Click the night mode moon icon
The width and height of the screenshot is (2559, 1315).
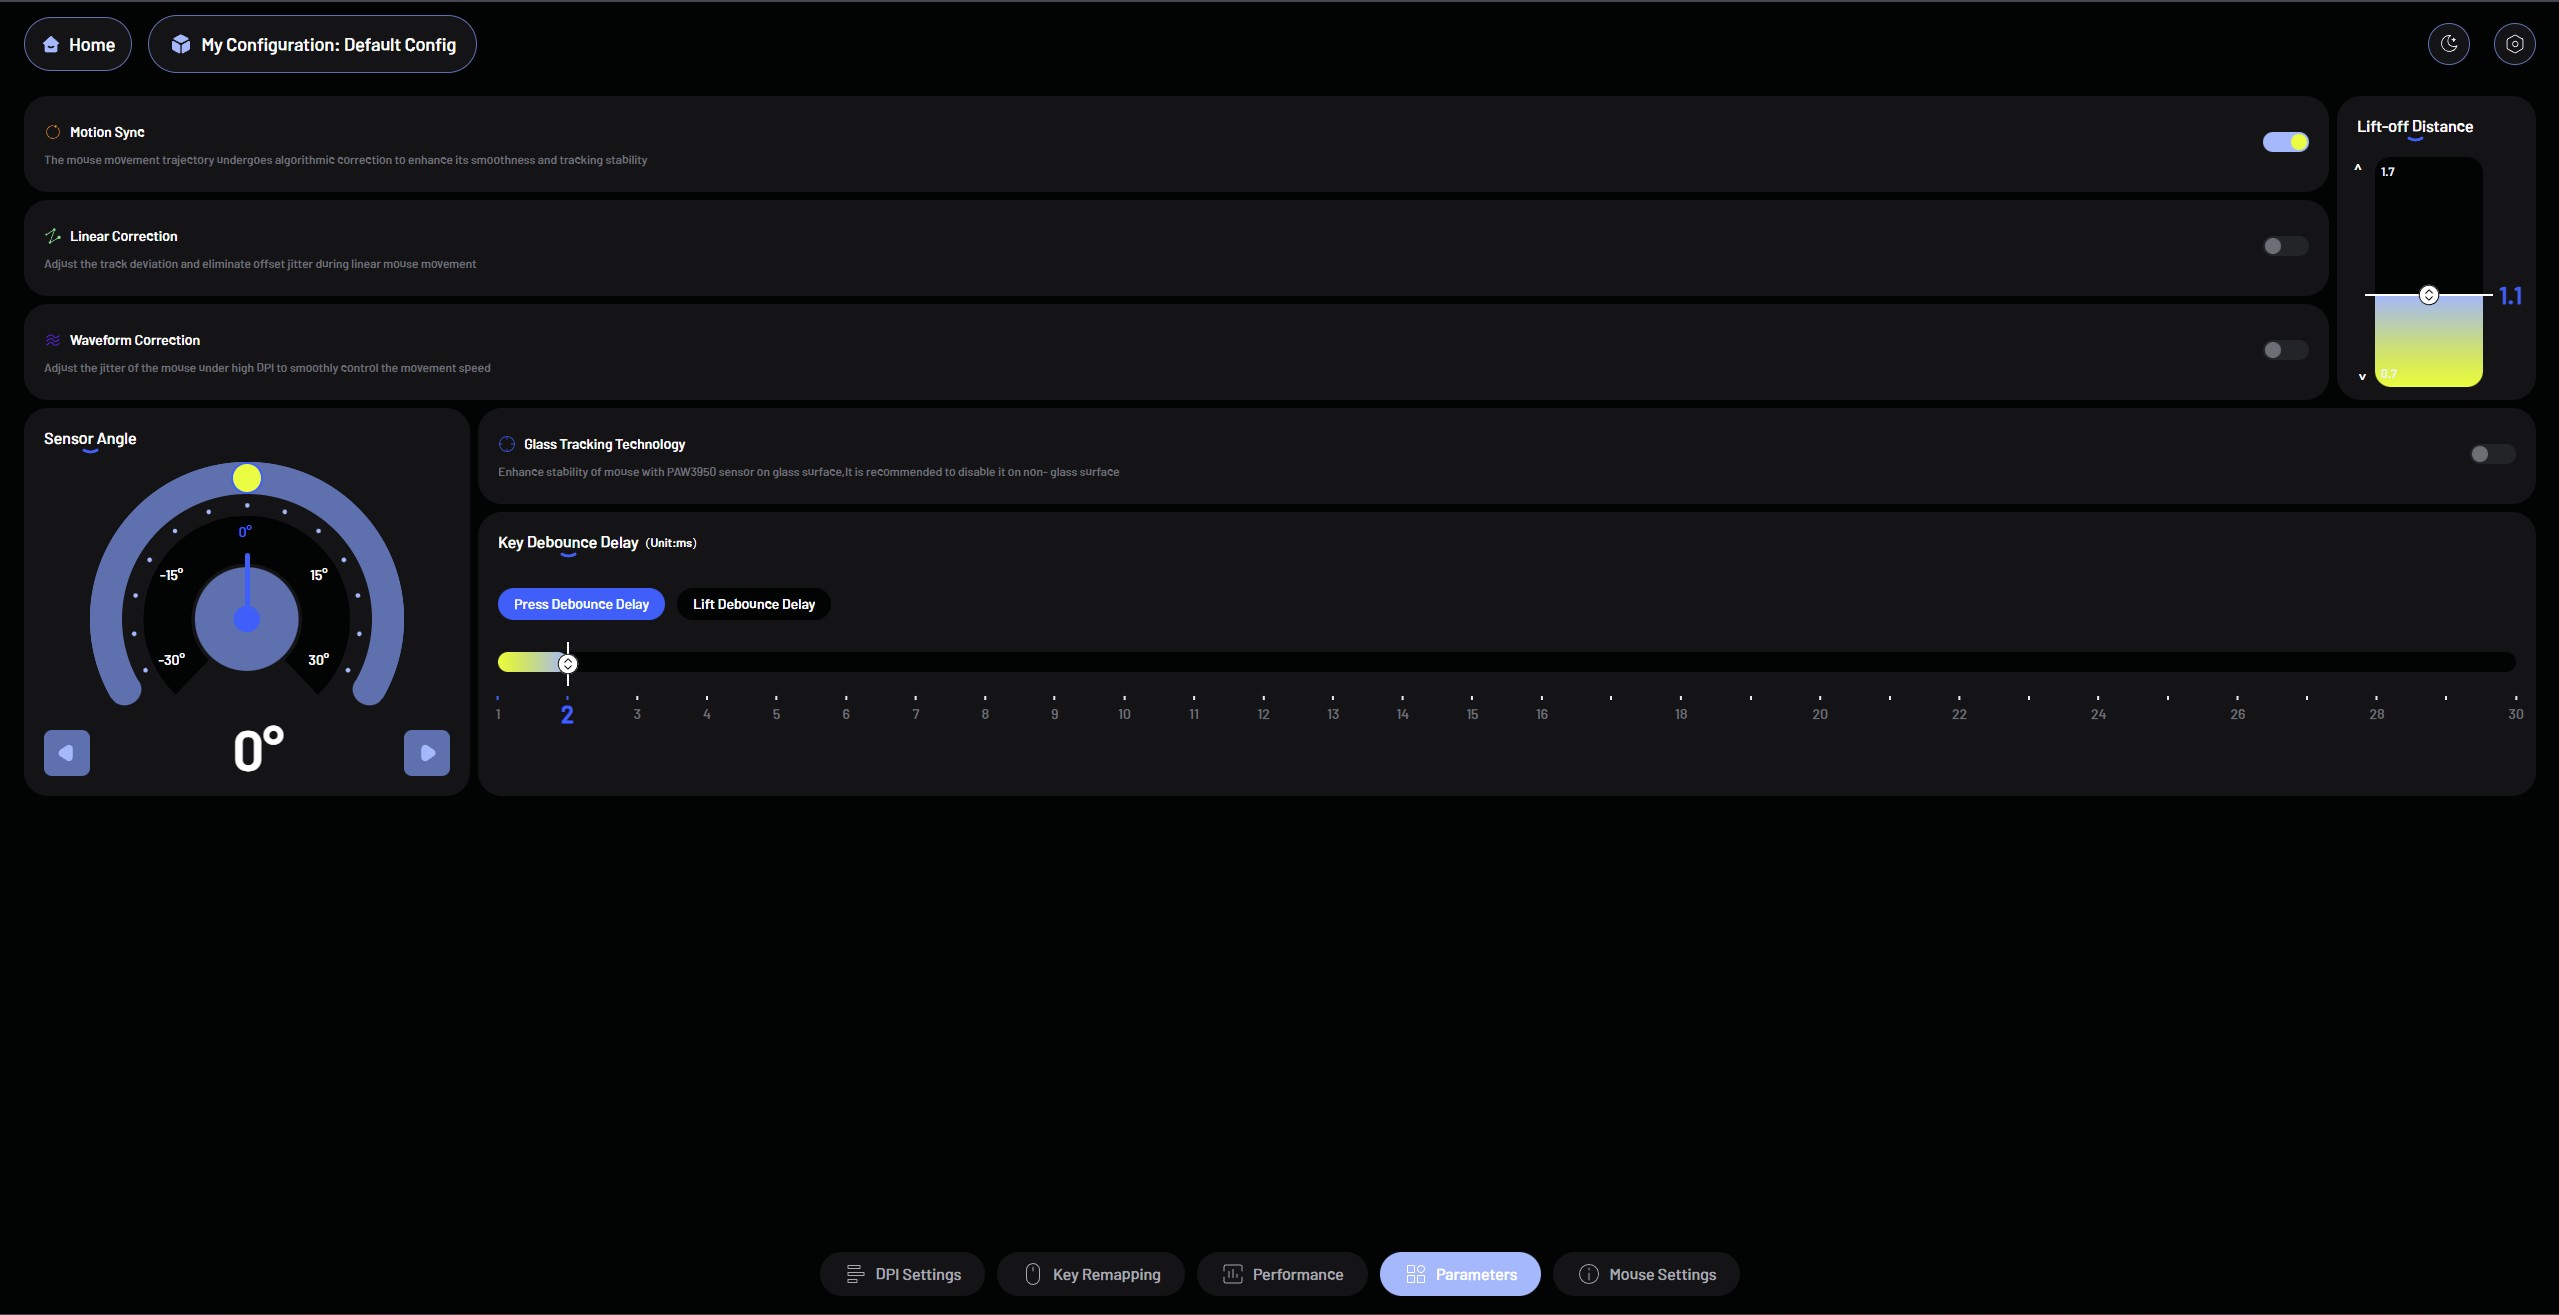(2448, 44)
